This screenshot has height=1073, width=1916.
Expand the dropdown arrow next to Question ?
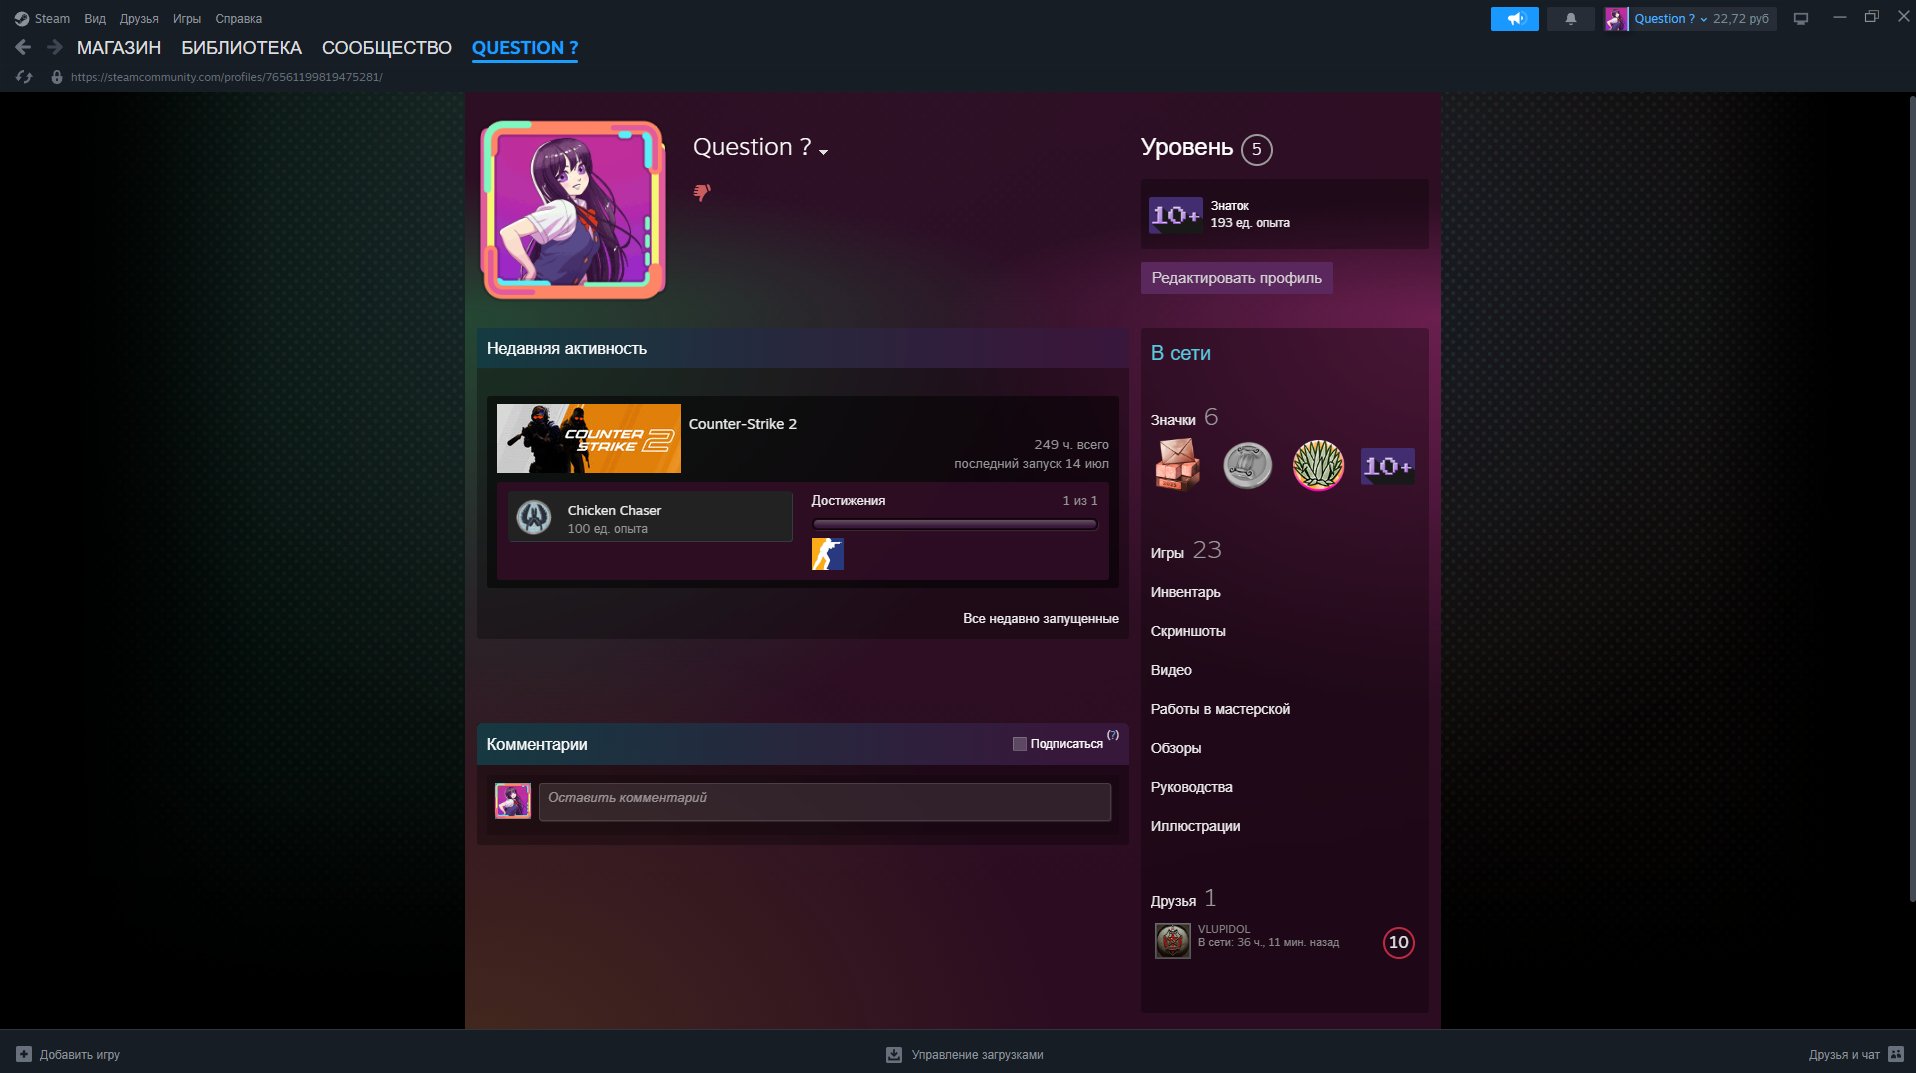823,152
